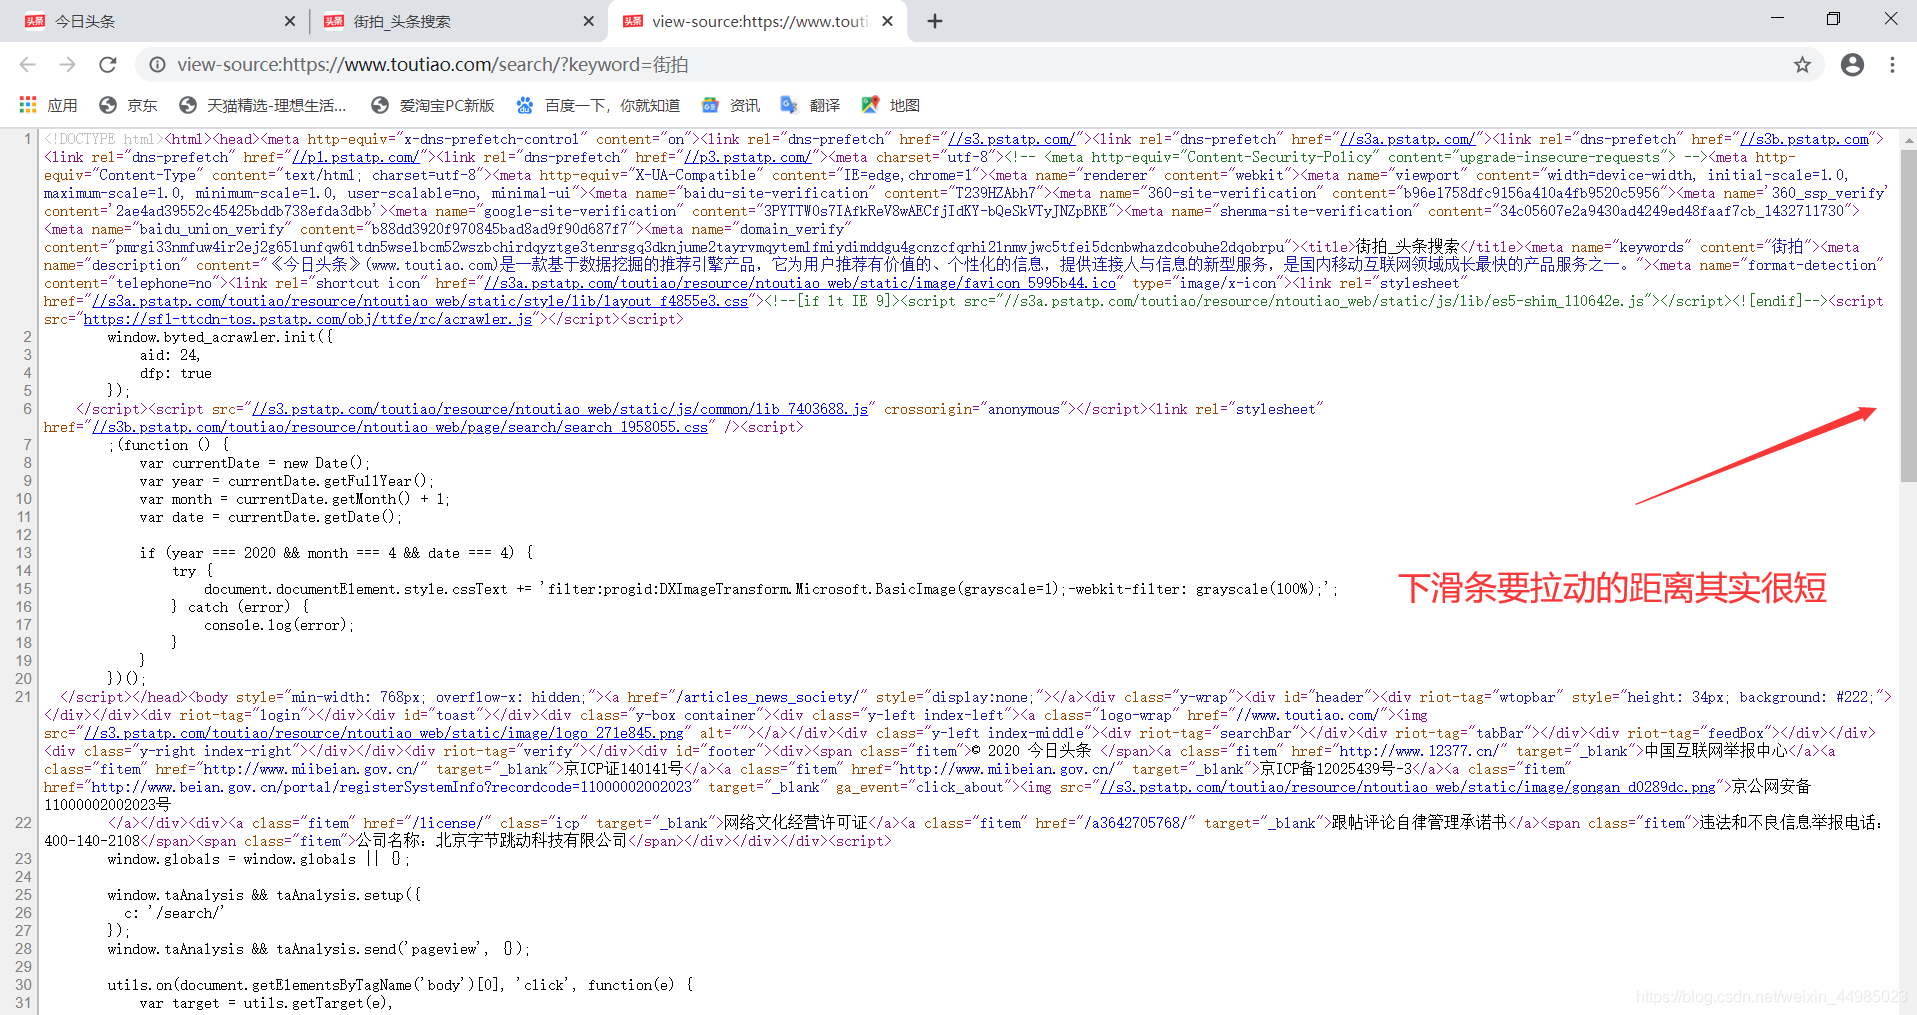1917x1015 pixels.
Task: Open the Chrome three-dot menu
Action: pos(1892,65)
